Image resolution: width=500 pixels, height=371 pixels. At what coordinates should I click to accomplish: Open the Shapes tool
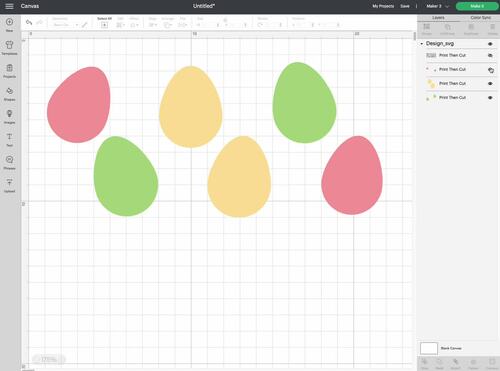tap(9, 91)
